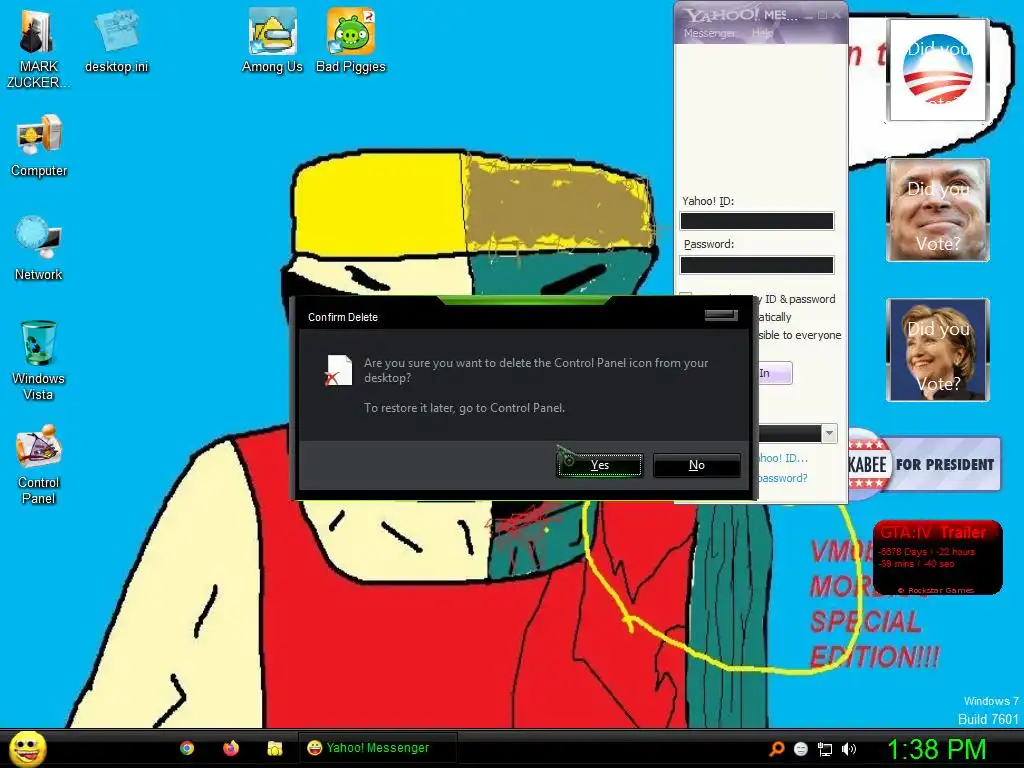This screenshot has width=1024, height=768.
Task: Open the Yahoo Messenger dropdown arrow
Action: [x=829, y=433]
